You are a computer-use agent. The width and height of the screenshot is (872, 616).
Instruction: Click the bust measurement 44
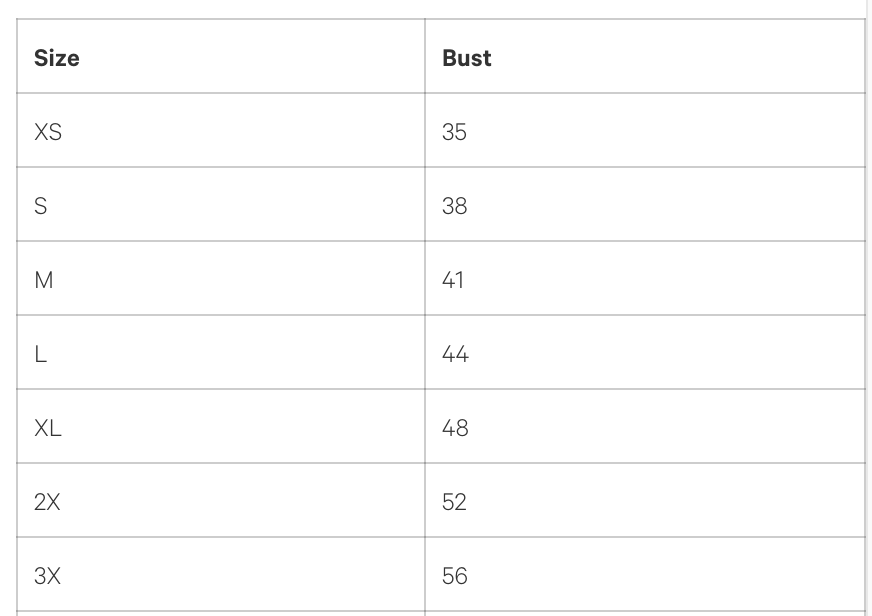[455, 354]
